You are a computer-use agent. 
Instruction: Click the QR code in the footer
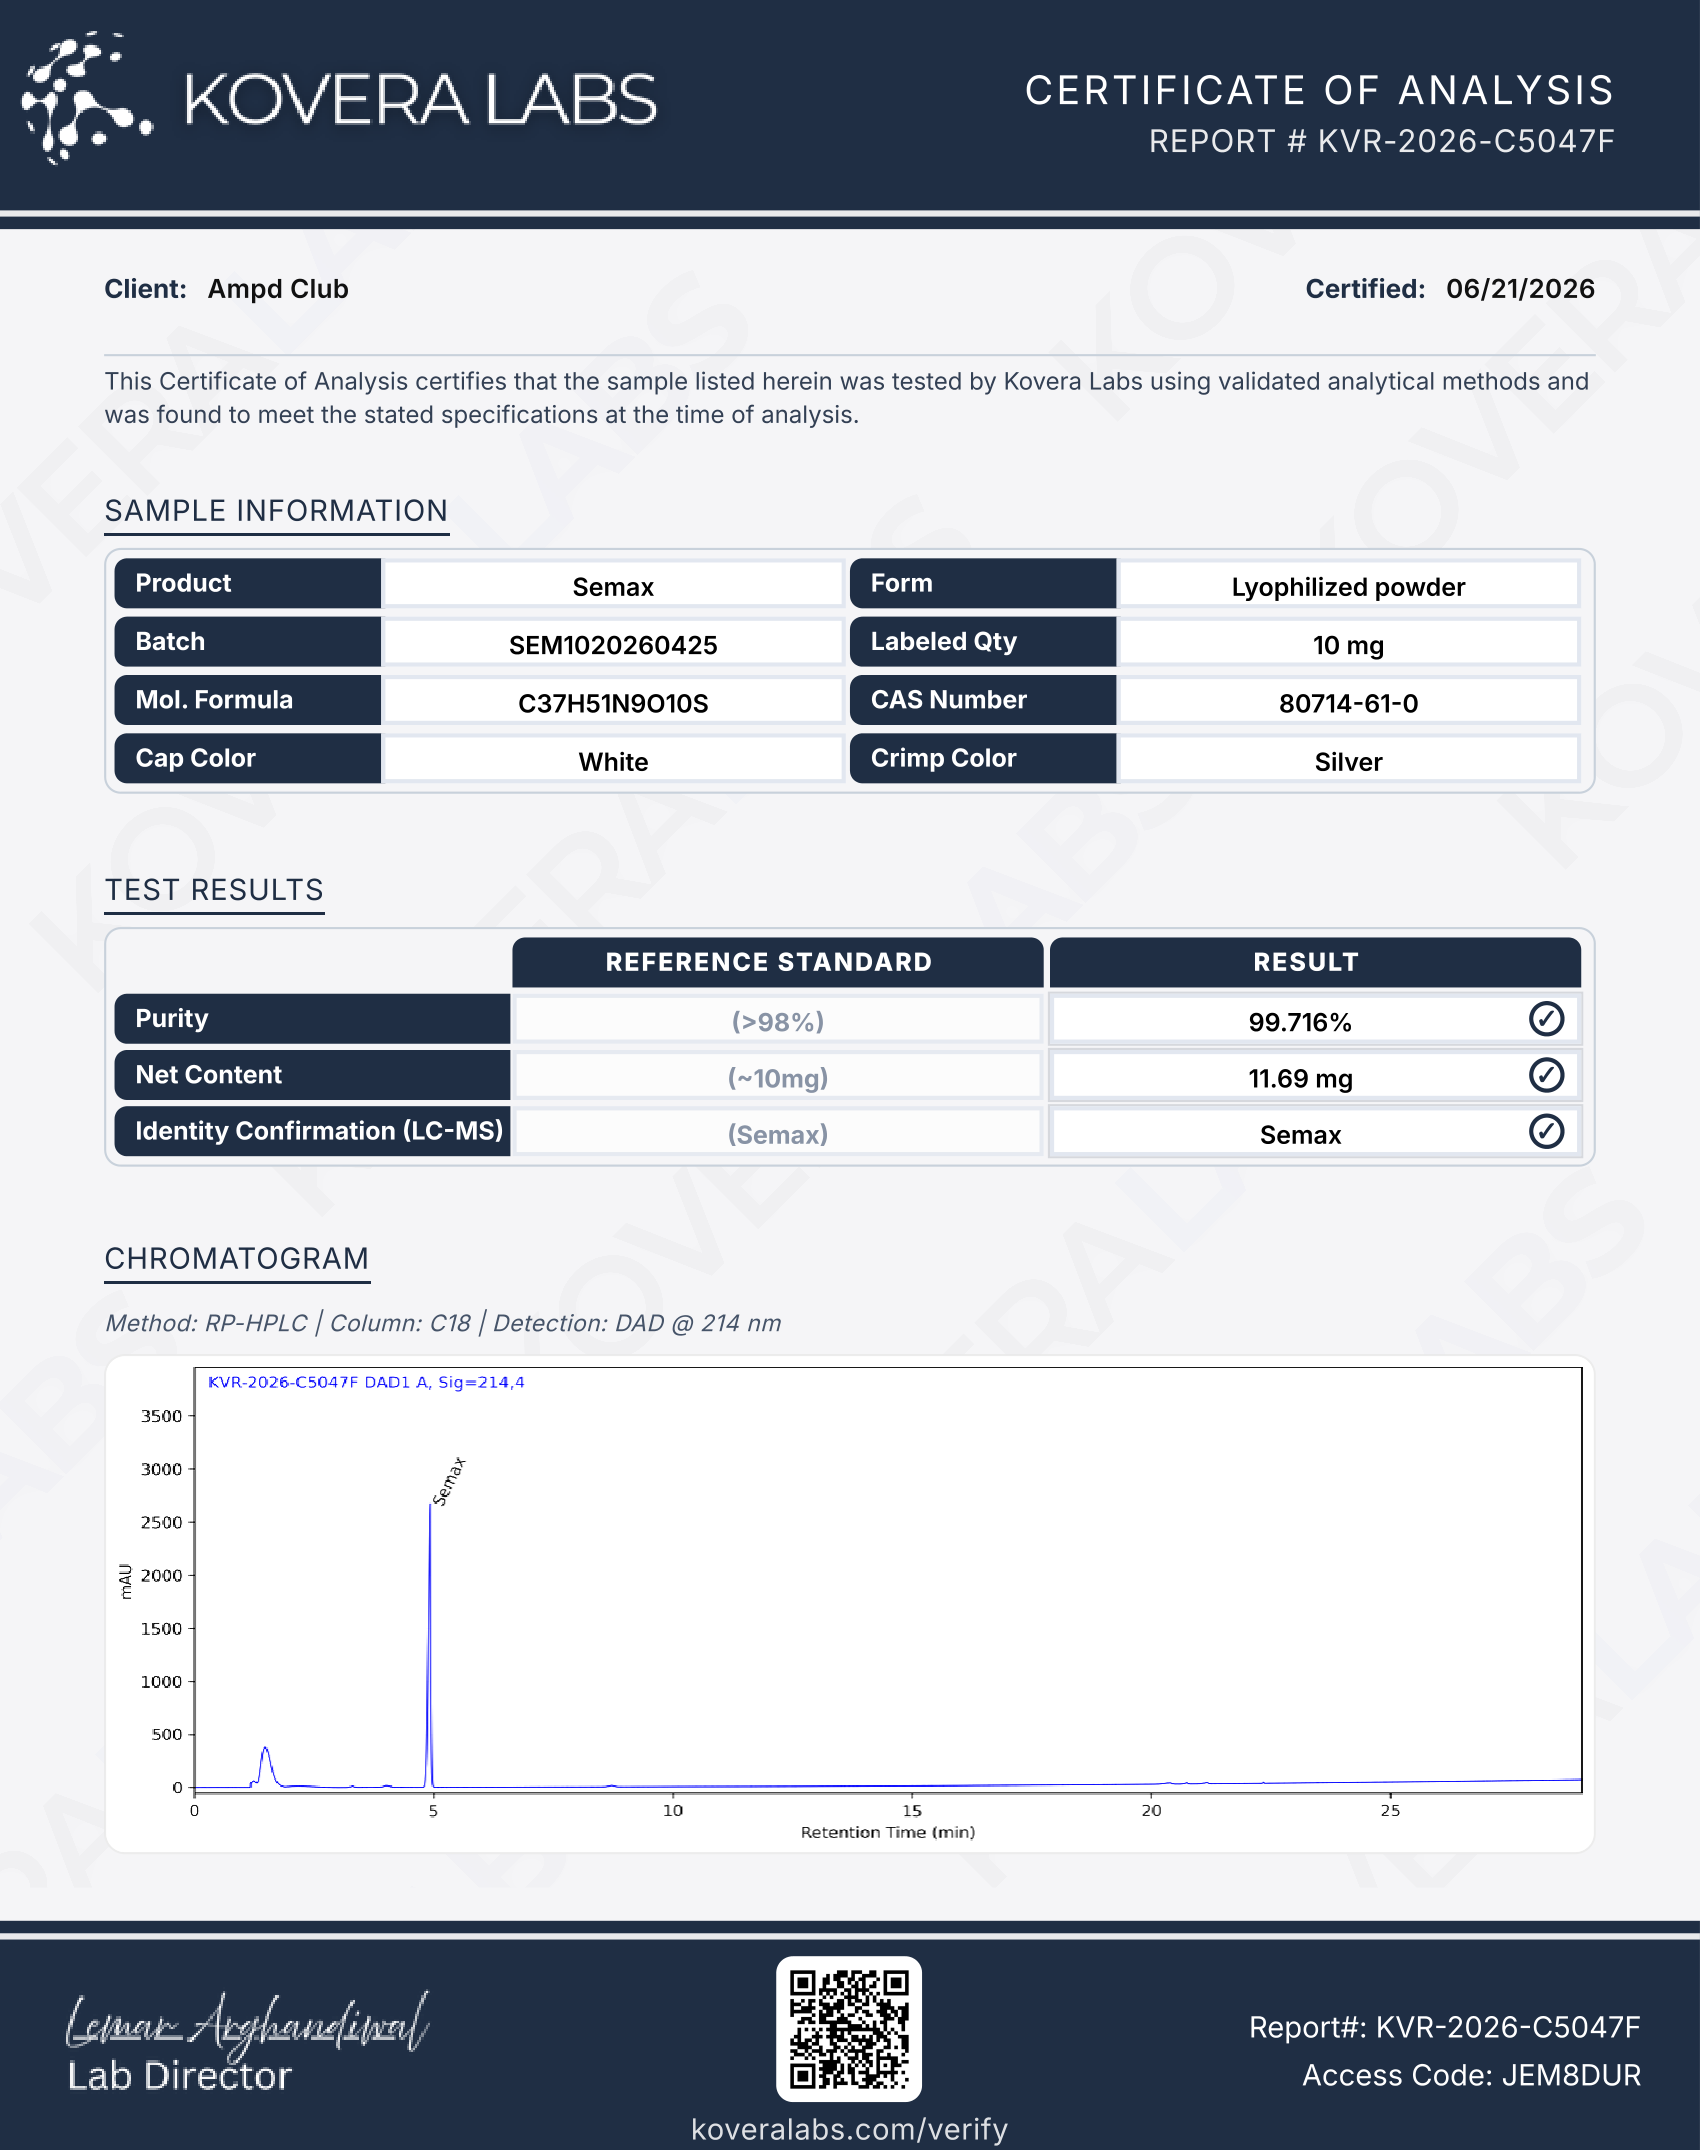pyautogui.click(x=849, y=2029)
